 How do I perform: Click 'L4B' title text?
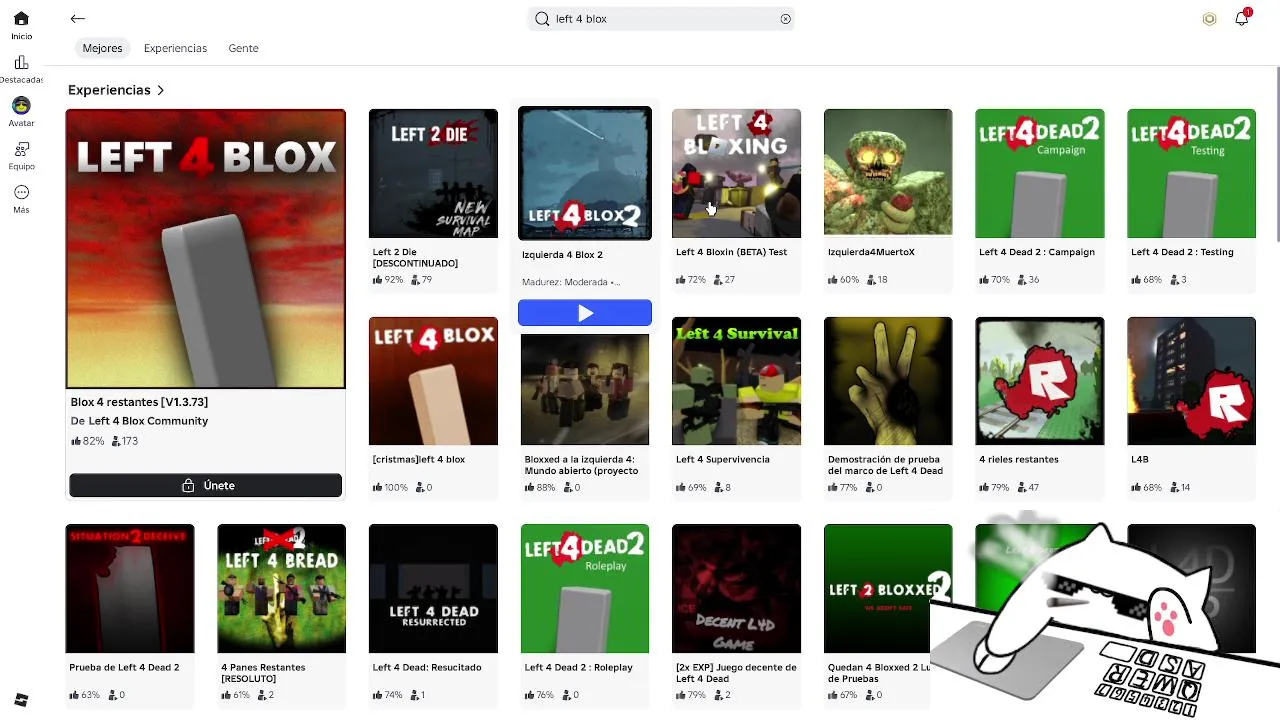coord(1139,459)
